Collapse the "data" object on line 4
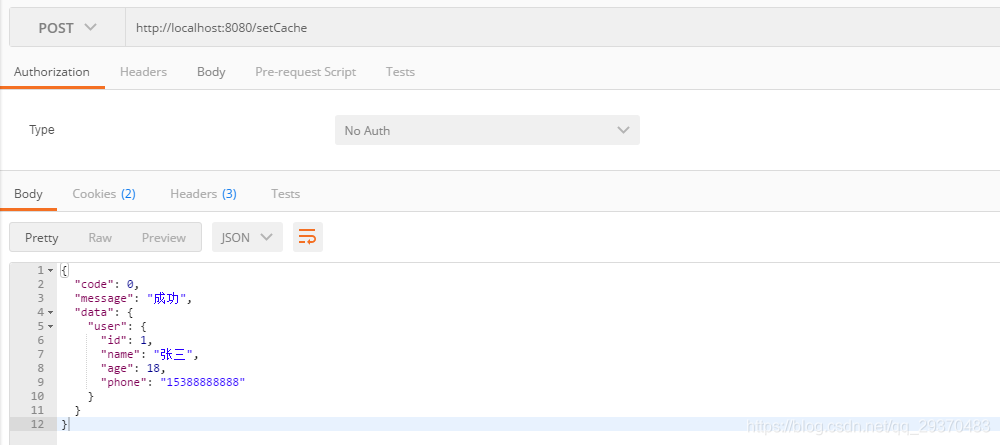The image size is (1000, 445). (51, 312)
